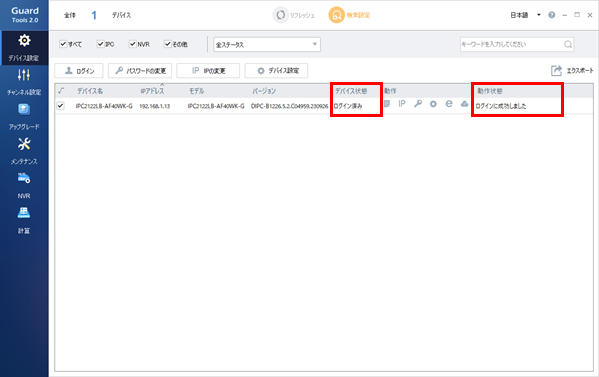The height and width of the screenshot is (377, 599).
Task: Click the IP change icon in device row
Action: [x=402, y=104]
